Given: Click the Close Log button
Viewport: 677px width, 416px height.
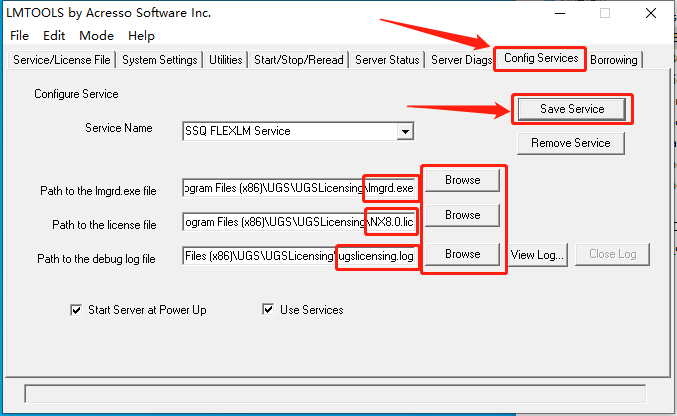Looking at the screenshot, I should 612,254.
